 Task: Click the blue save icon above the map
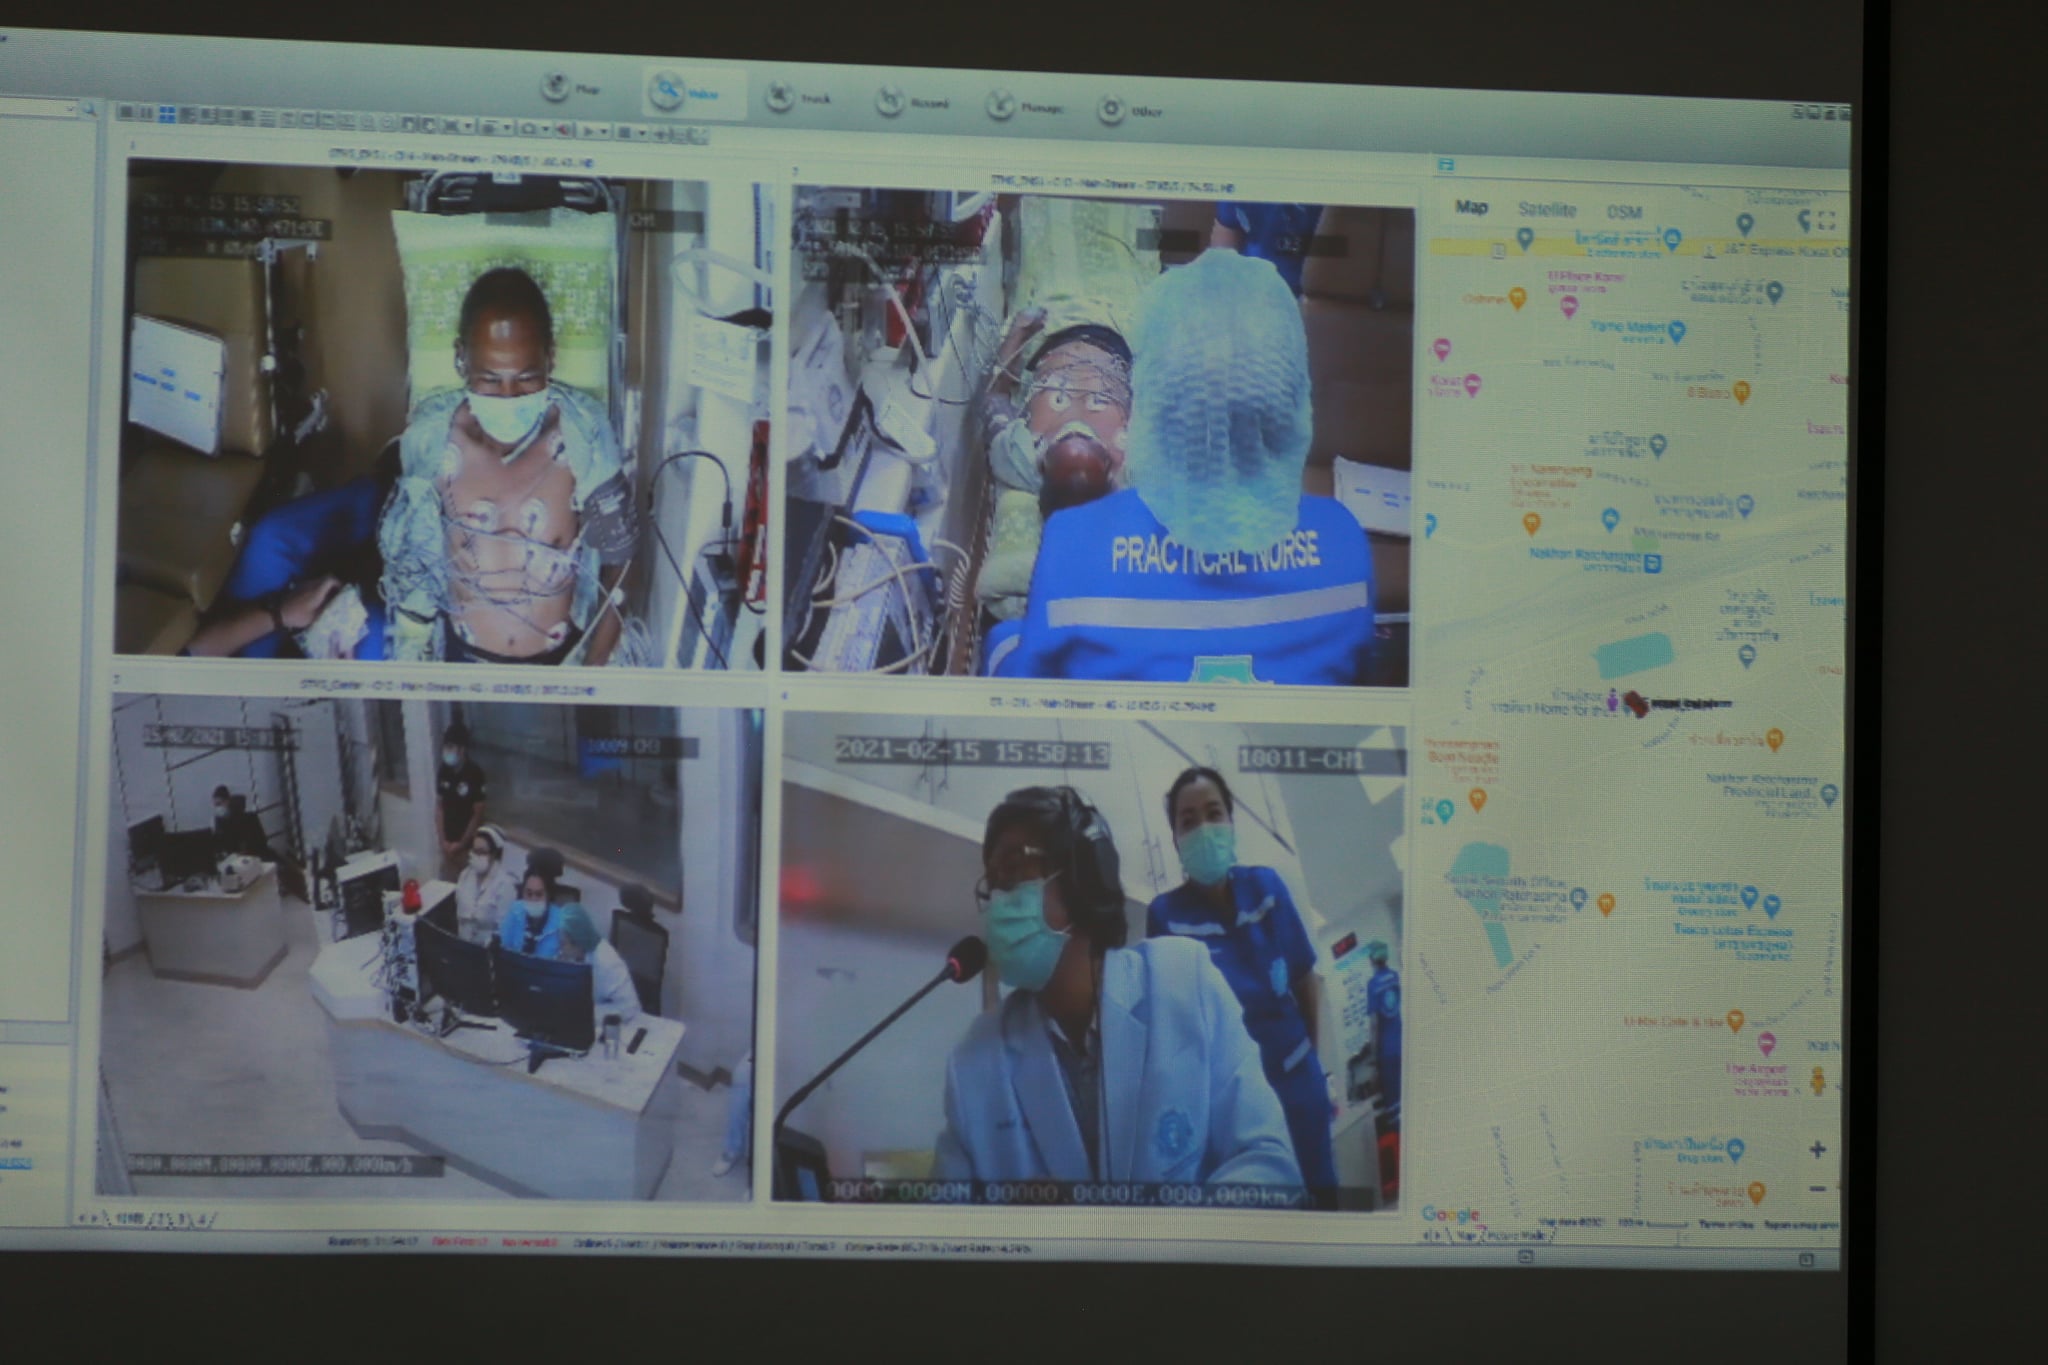coord(1444,164)
